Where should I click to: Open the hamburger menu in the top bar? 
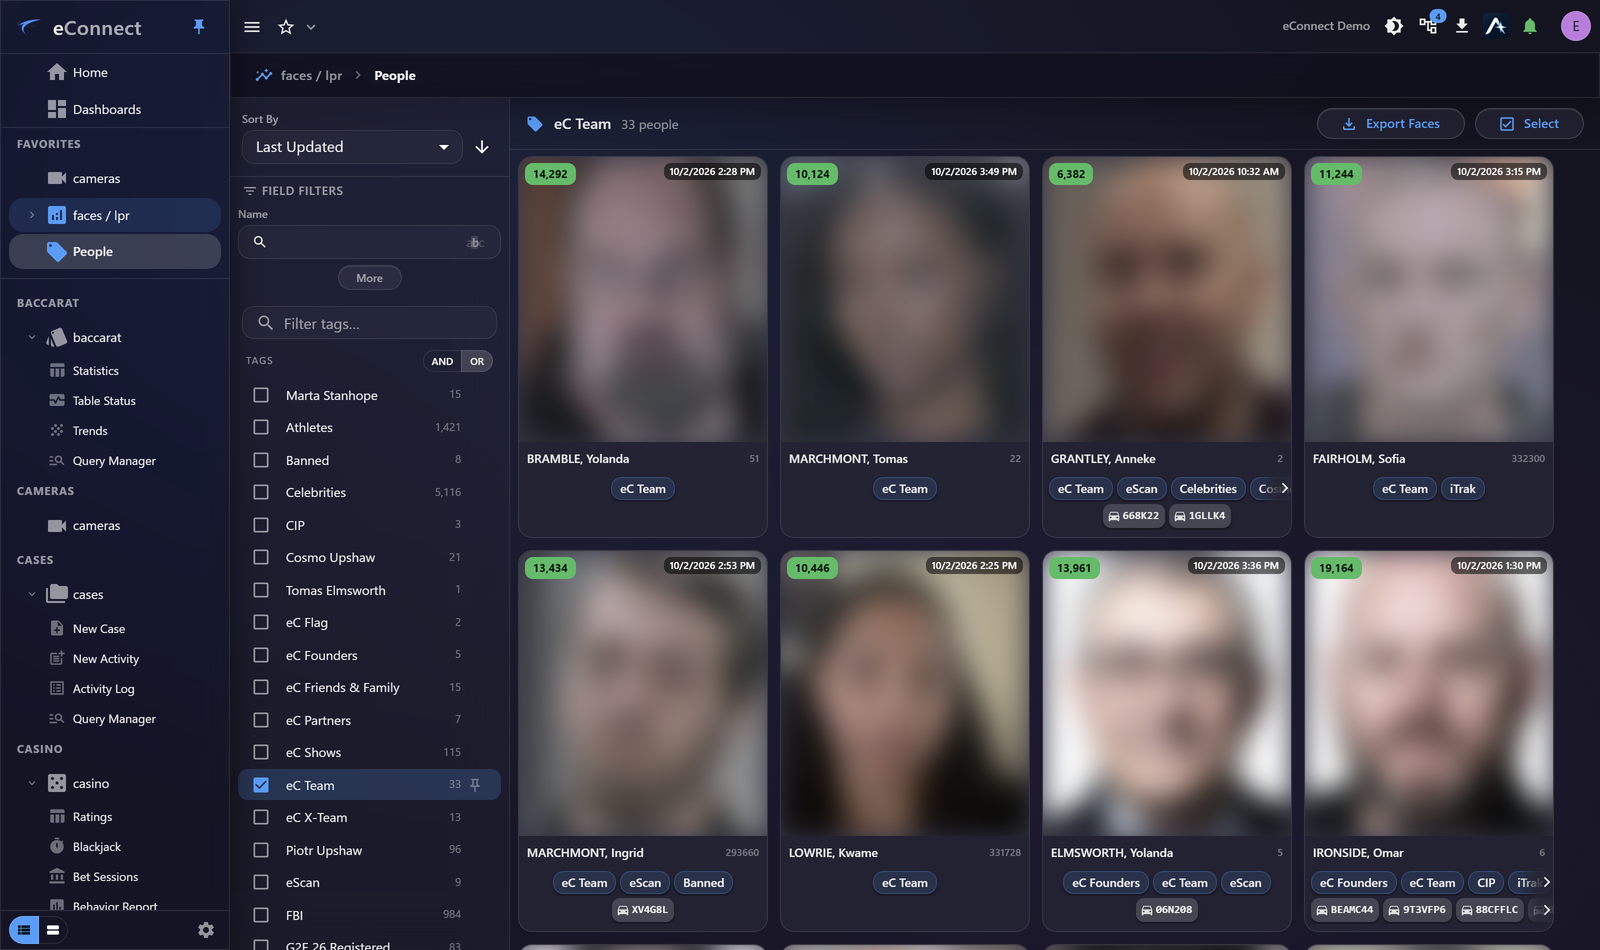[252, 27]
